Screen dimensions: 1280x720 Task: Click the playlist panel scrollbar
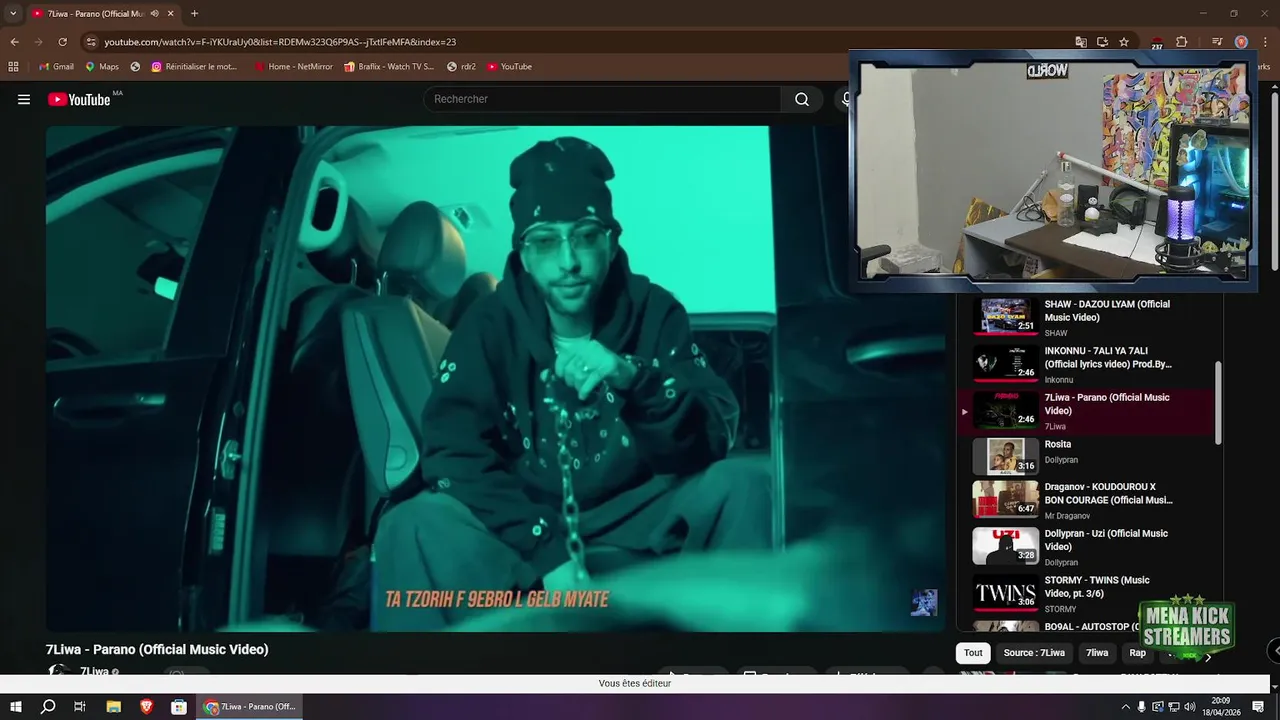(x=1218, y=402)
